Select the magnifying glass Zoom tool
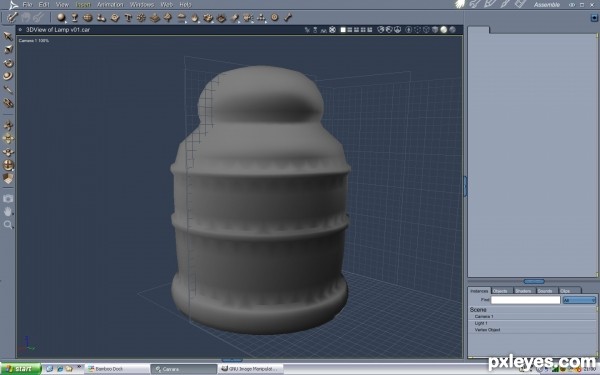The width and height of the screenshot is (600, 375). (8, 225)
